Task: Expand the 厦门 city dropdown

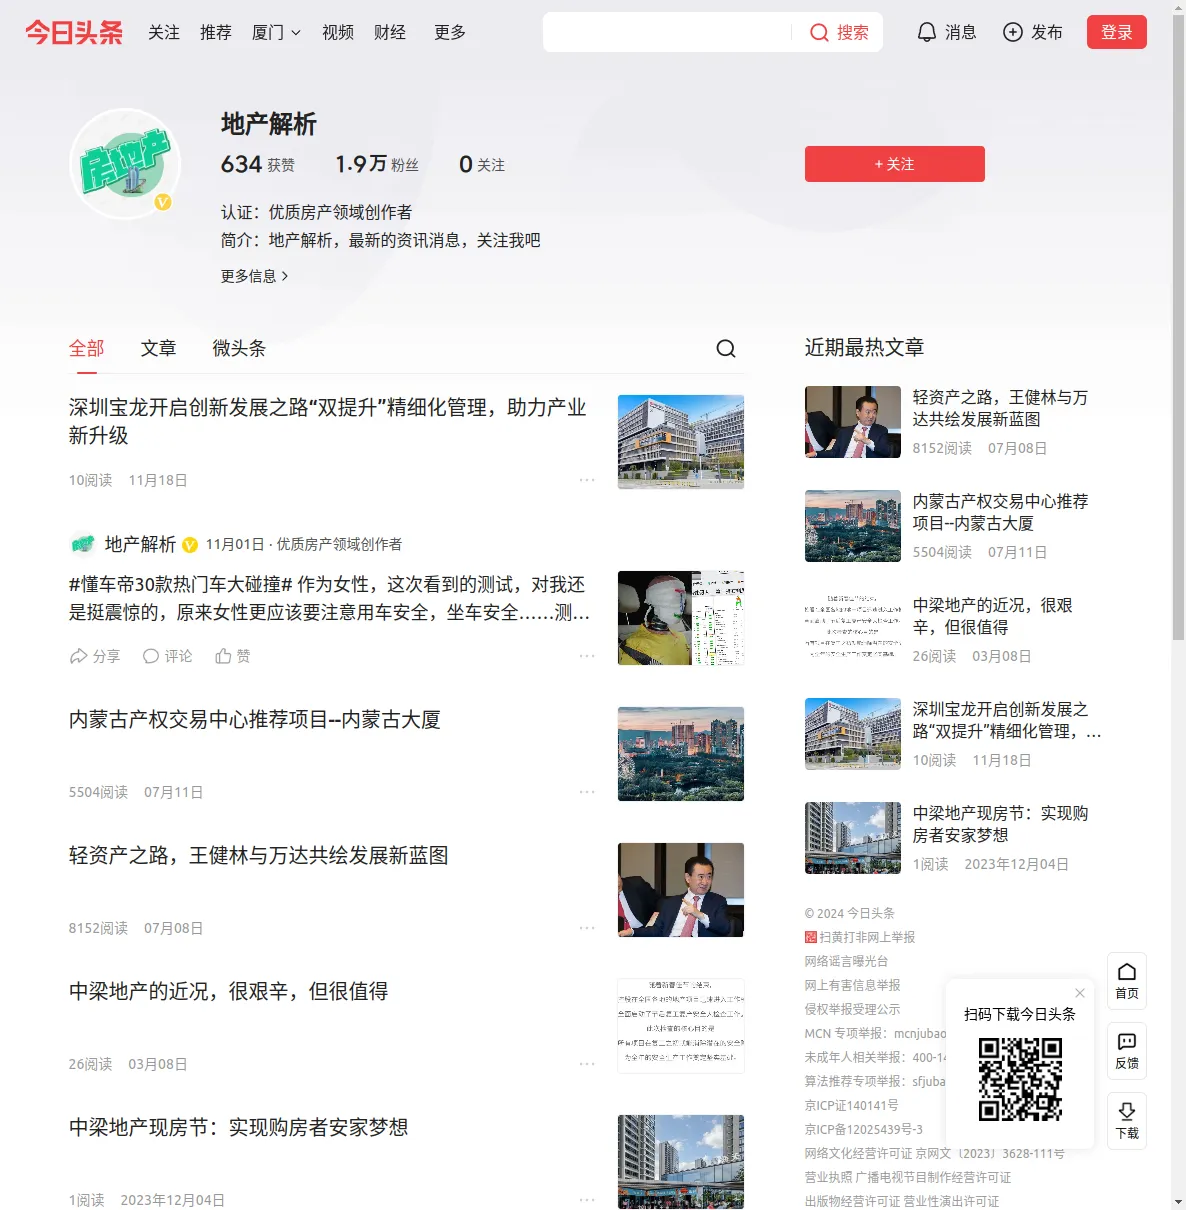Action: (276, 32)
